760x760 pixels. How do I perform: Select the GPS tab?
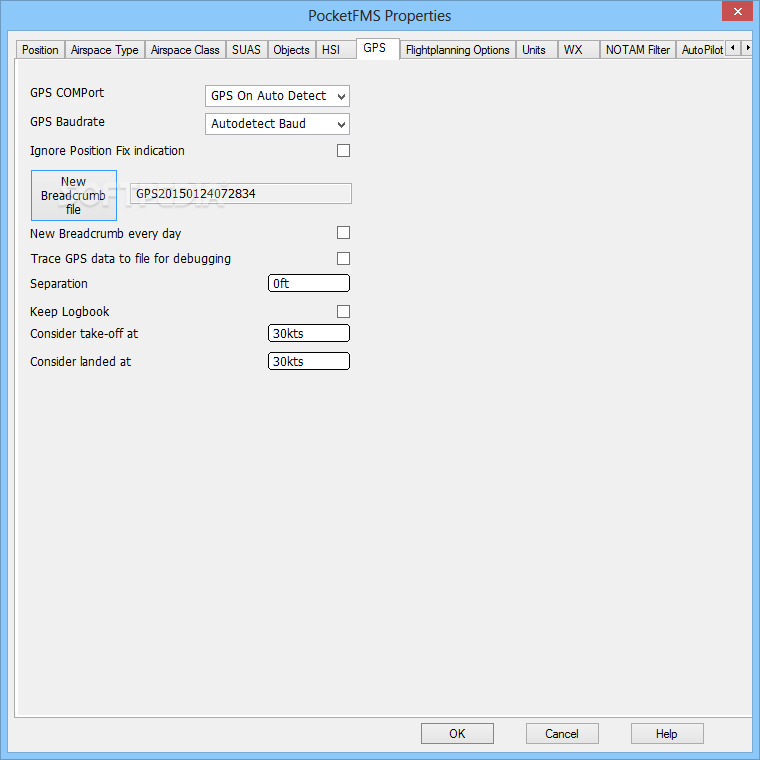(x=378, y=48)
